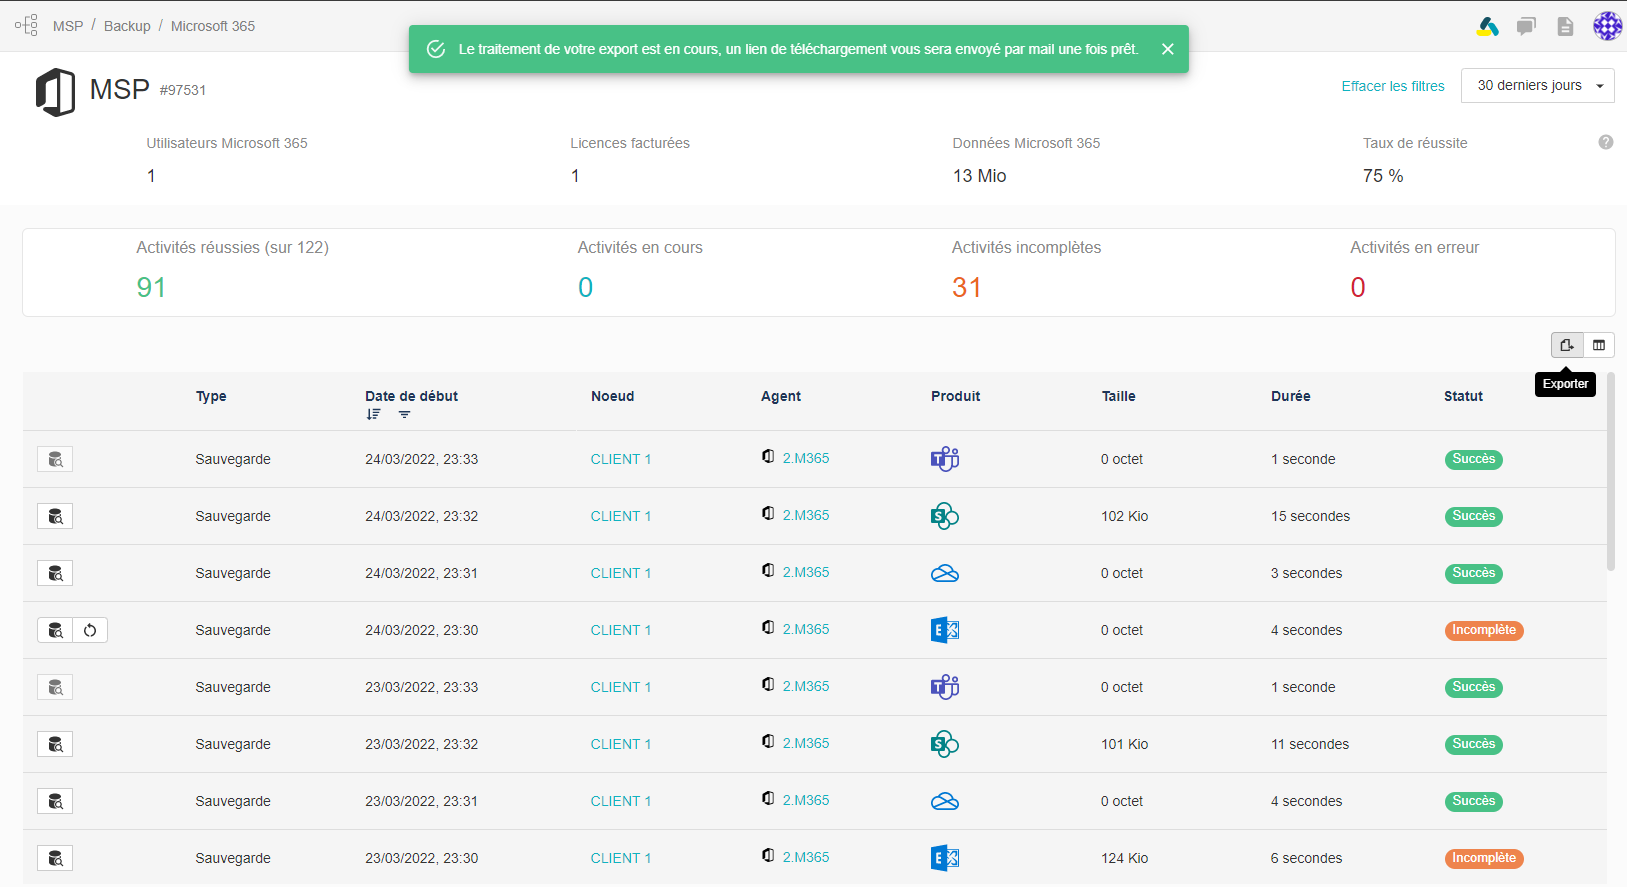The image size is (1627, 887).
Task: Click the Activités en cours count 0
Action: (x=585, y=288)
